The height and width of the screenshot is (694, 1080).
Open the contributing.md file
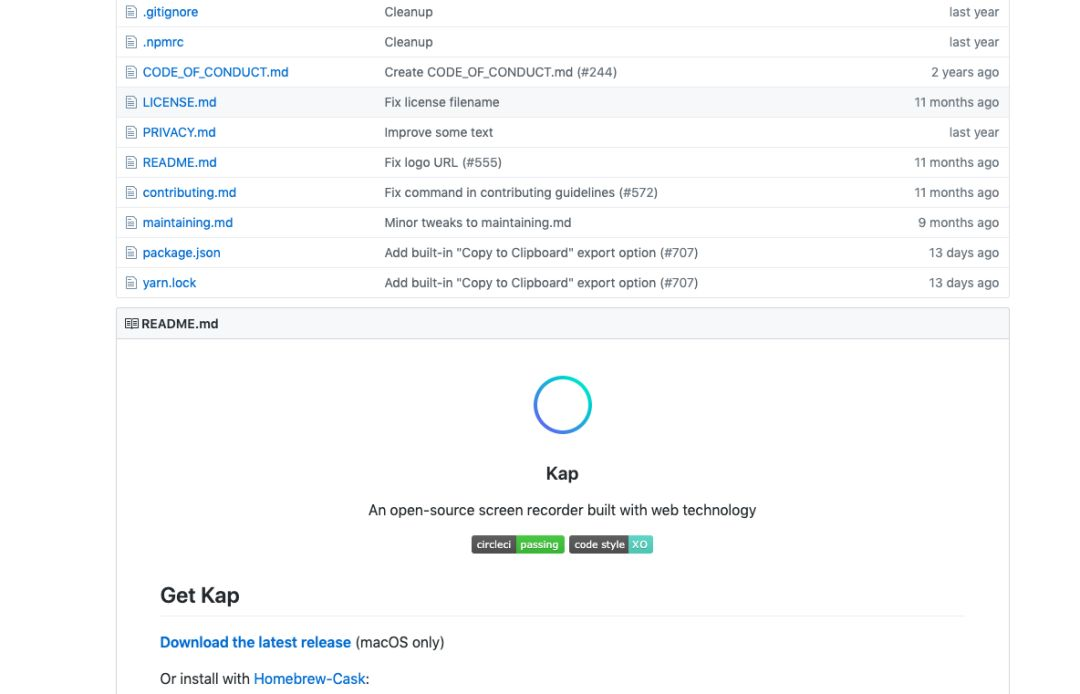tap(189, 192)
